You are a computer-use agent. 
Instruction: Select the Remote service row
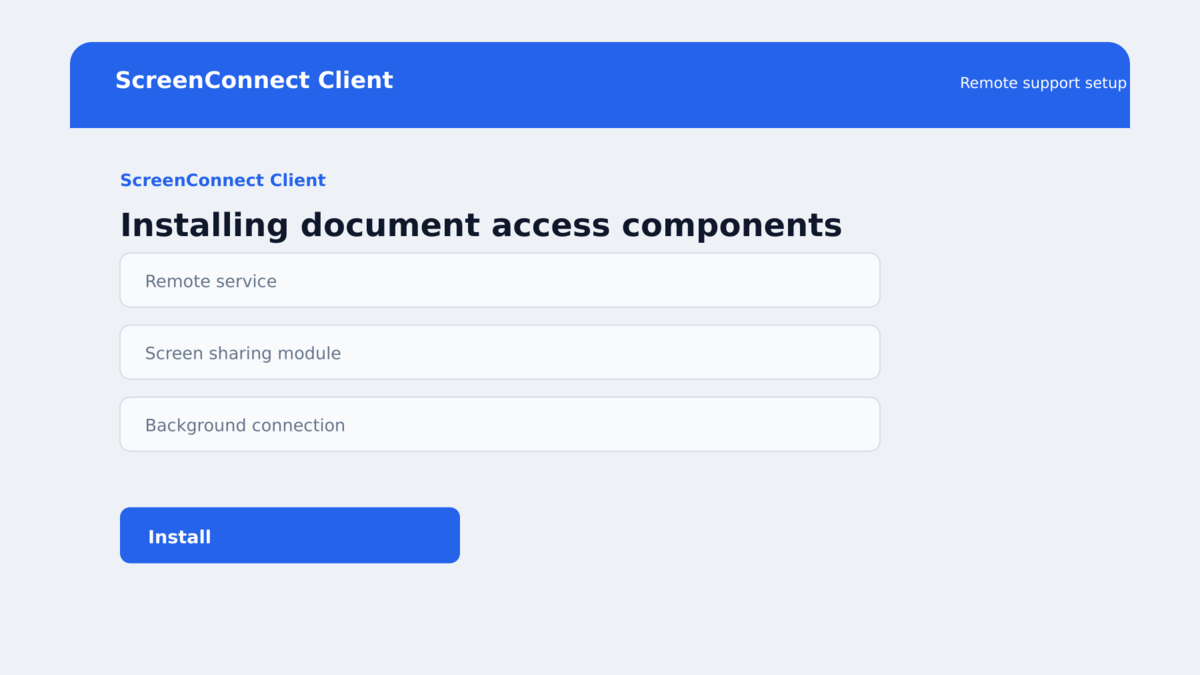pos(500,280)
